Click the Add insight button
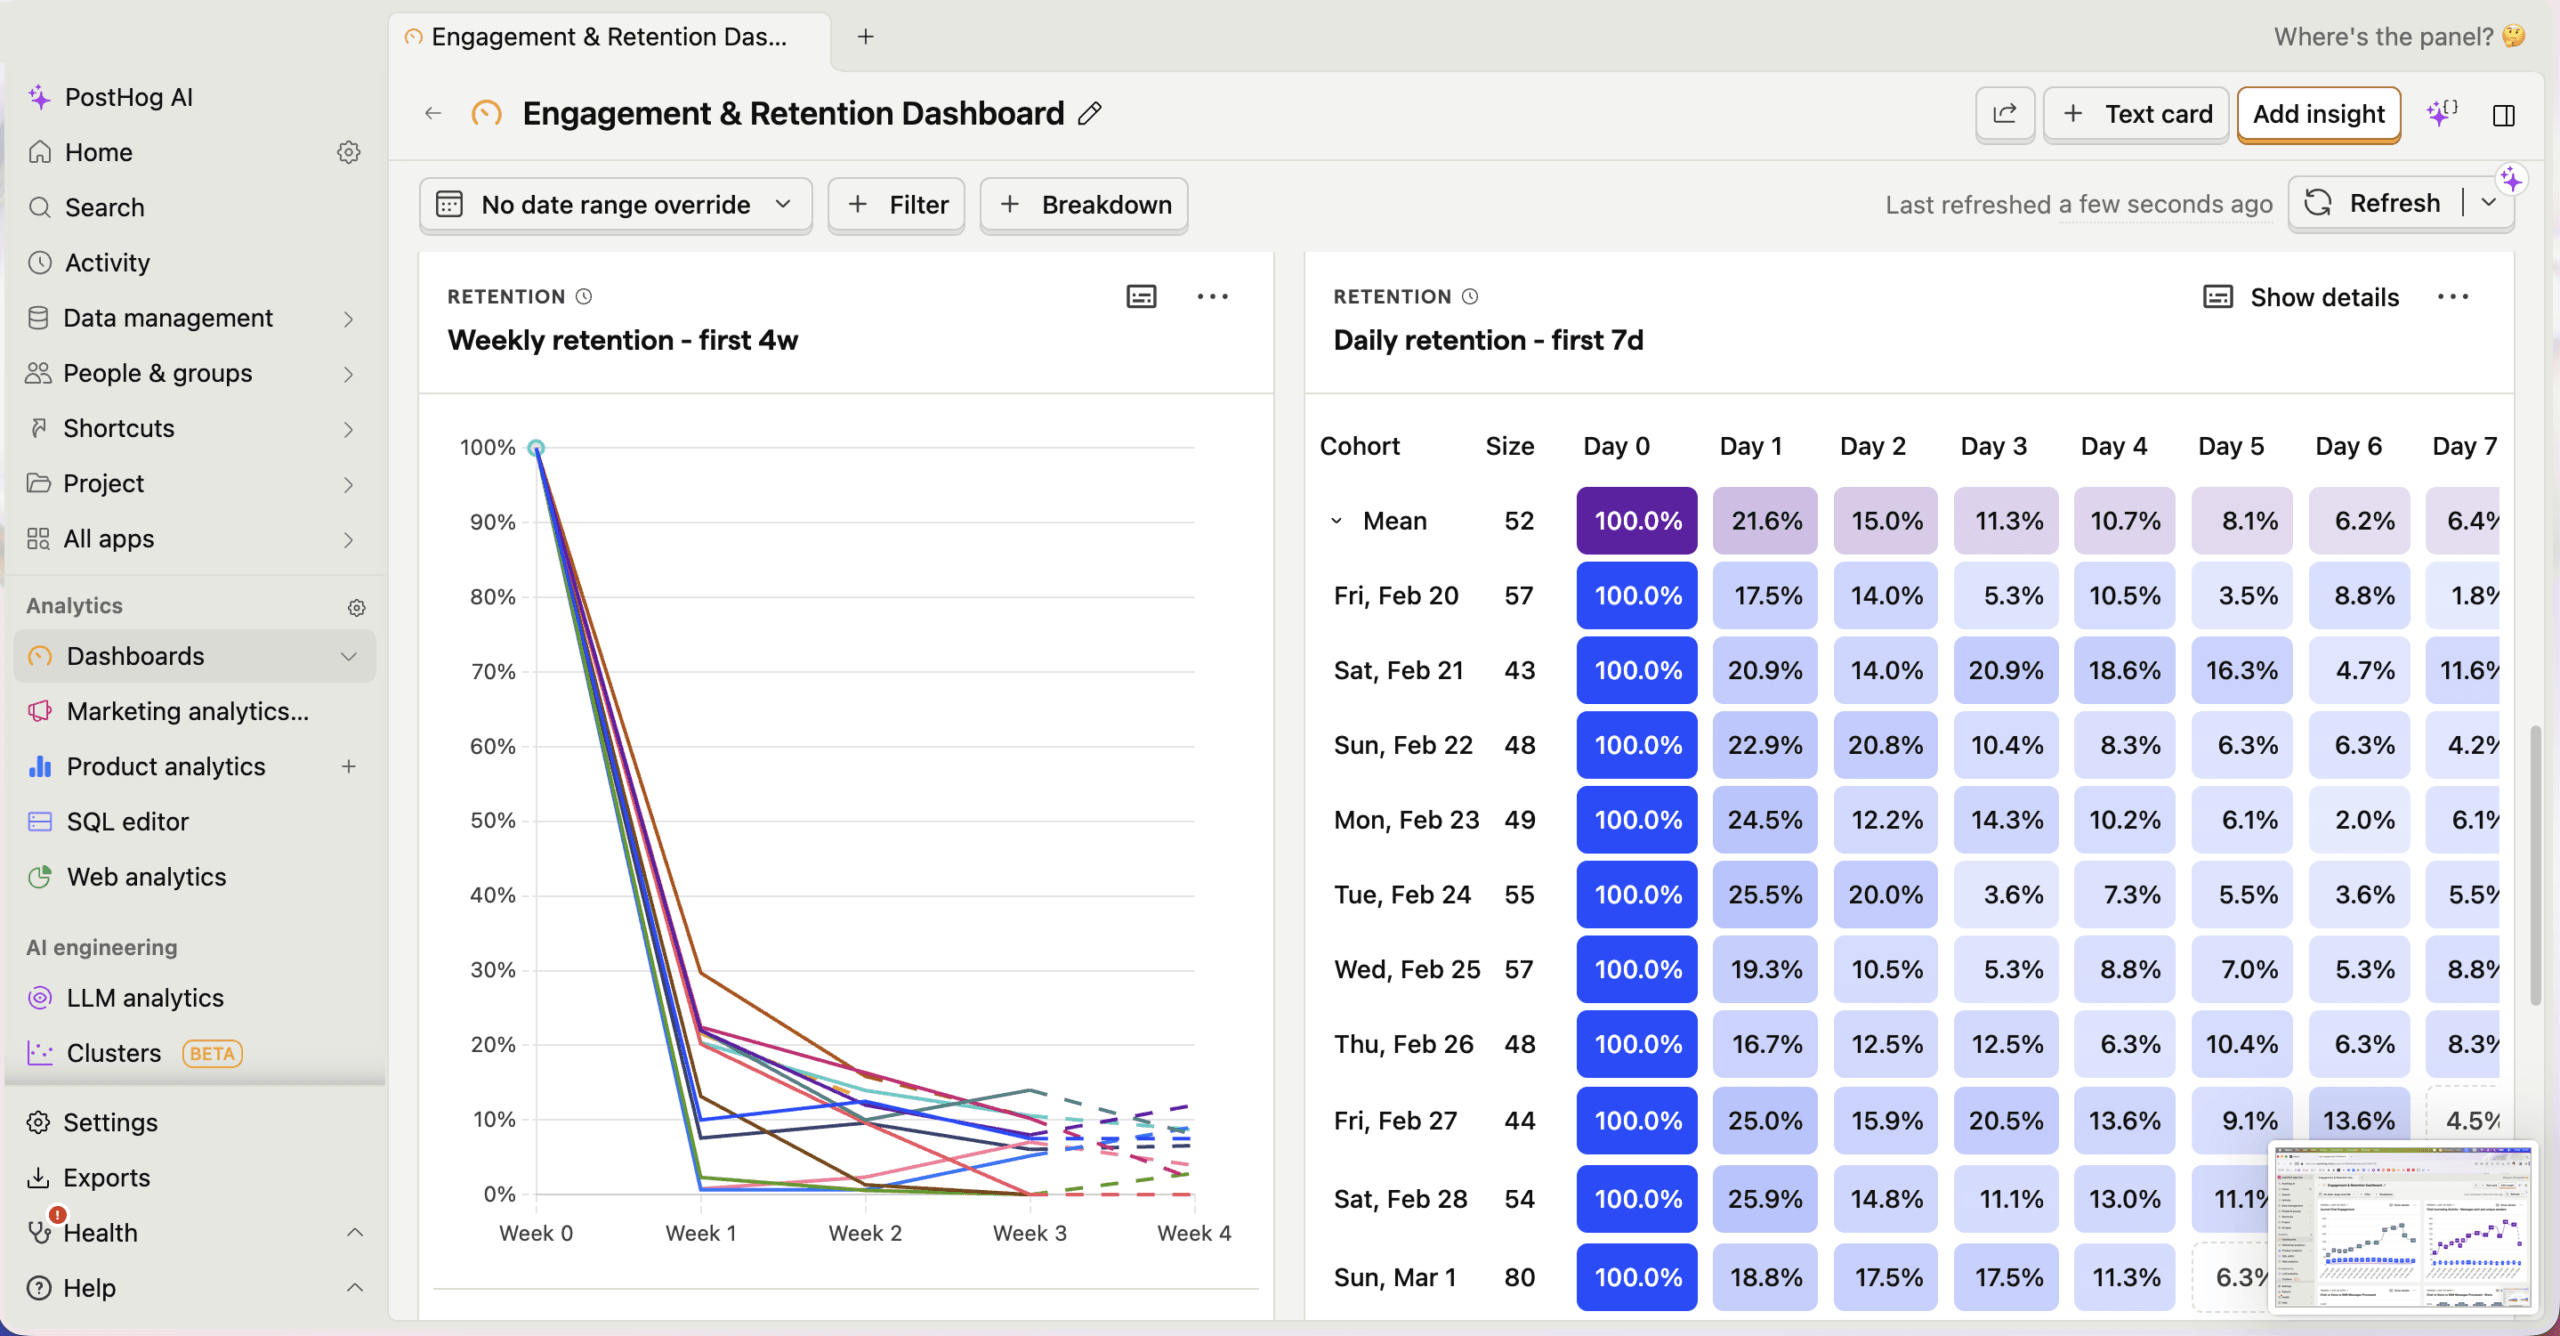The image size is (2560, 1336). [x=2318, y=114]
